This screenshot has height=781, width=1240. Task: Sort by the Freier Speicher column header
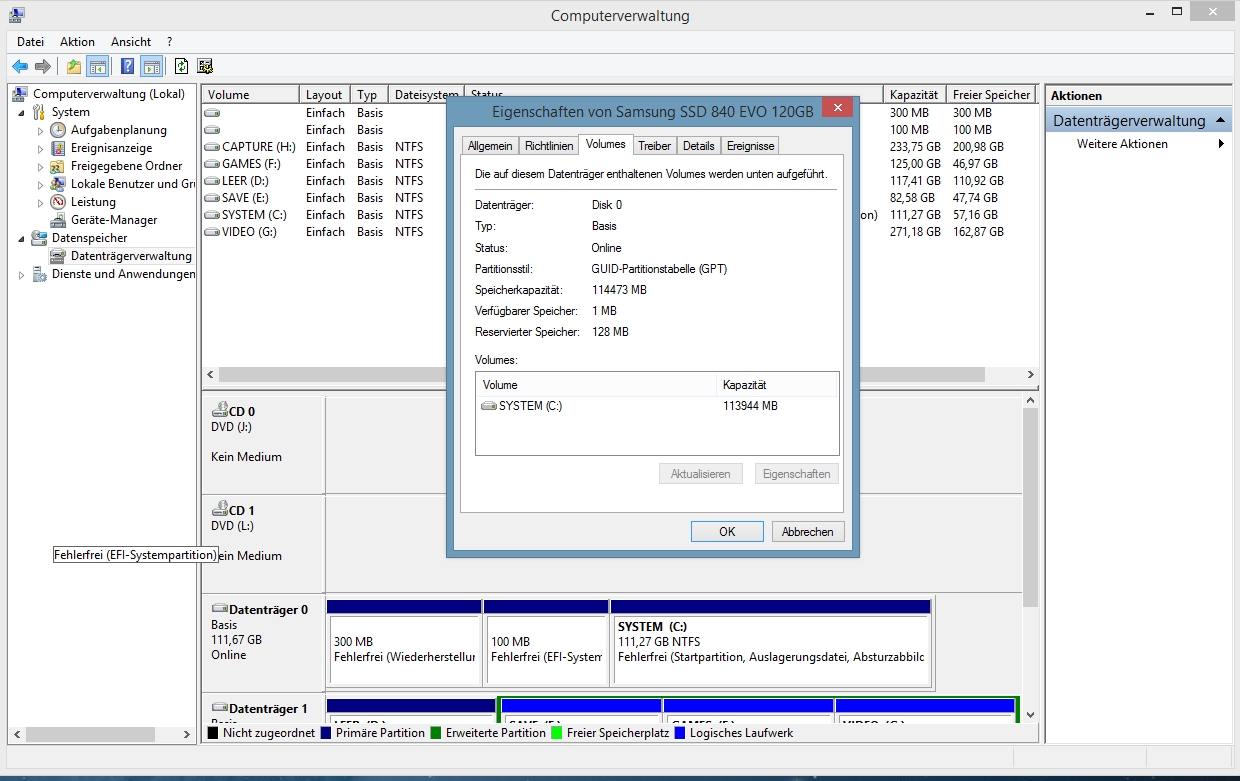pyautogui.click(x=990, y=95)
